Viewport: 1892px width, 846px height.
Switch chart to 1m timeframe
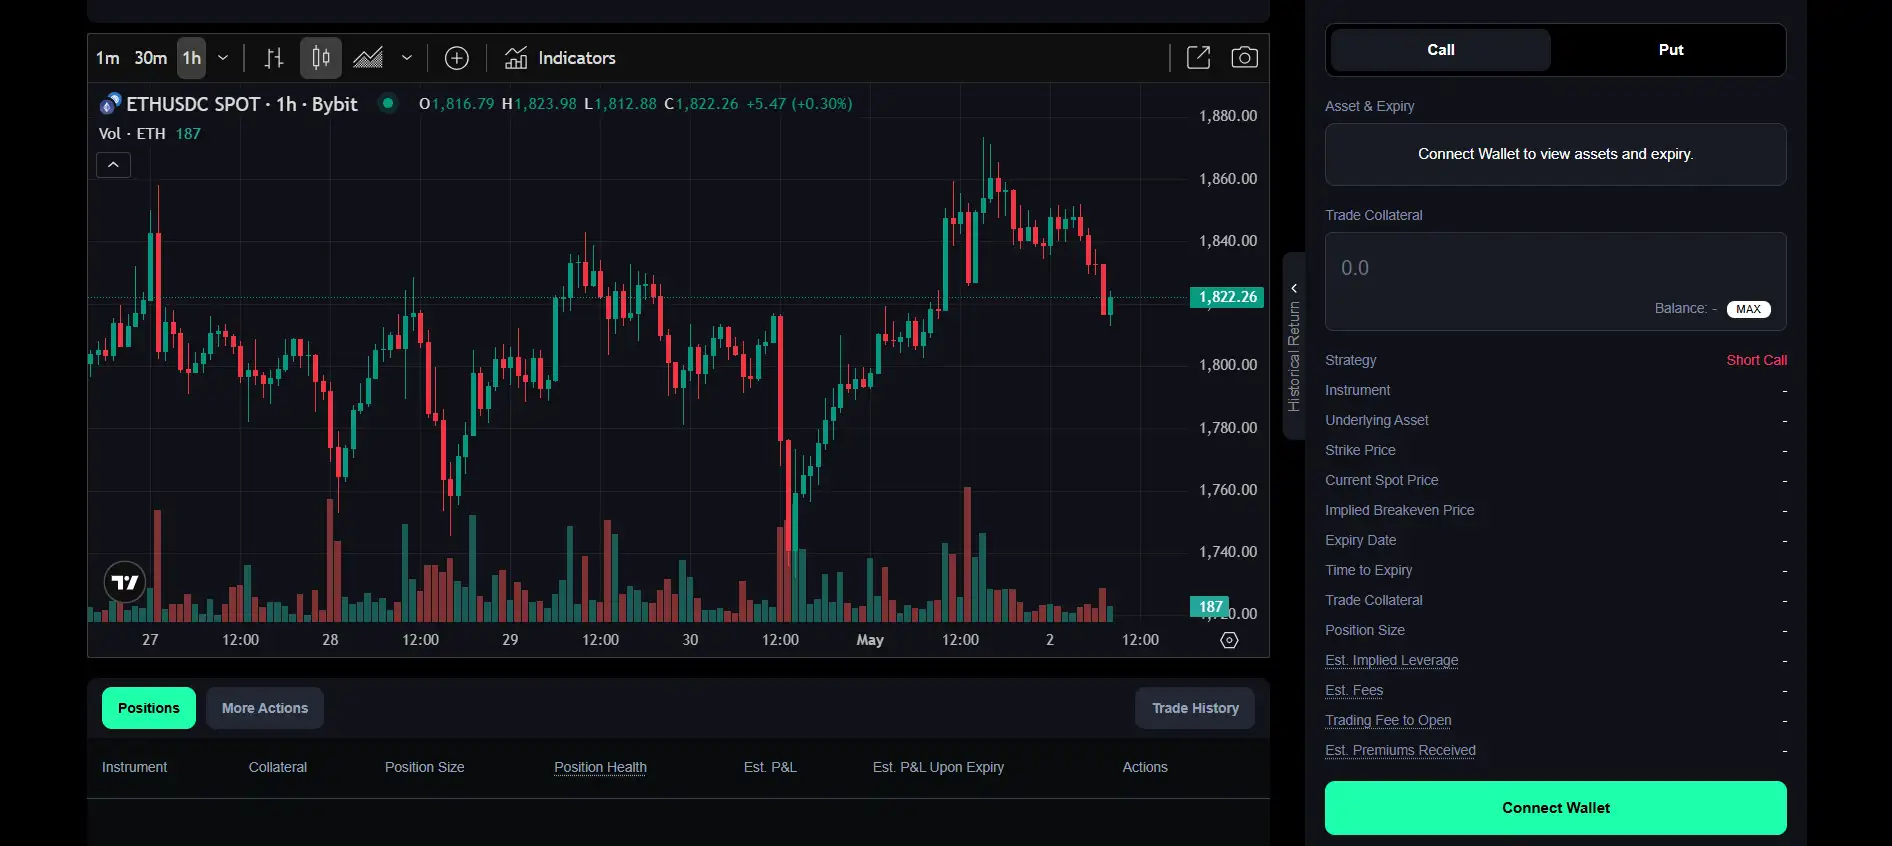pos(107,58)
